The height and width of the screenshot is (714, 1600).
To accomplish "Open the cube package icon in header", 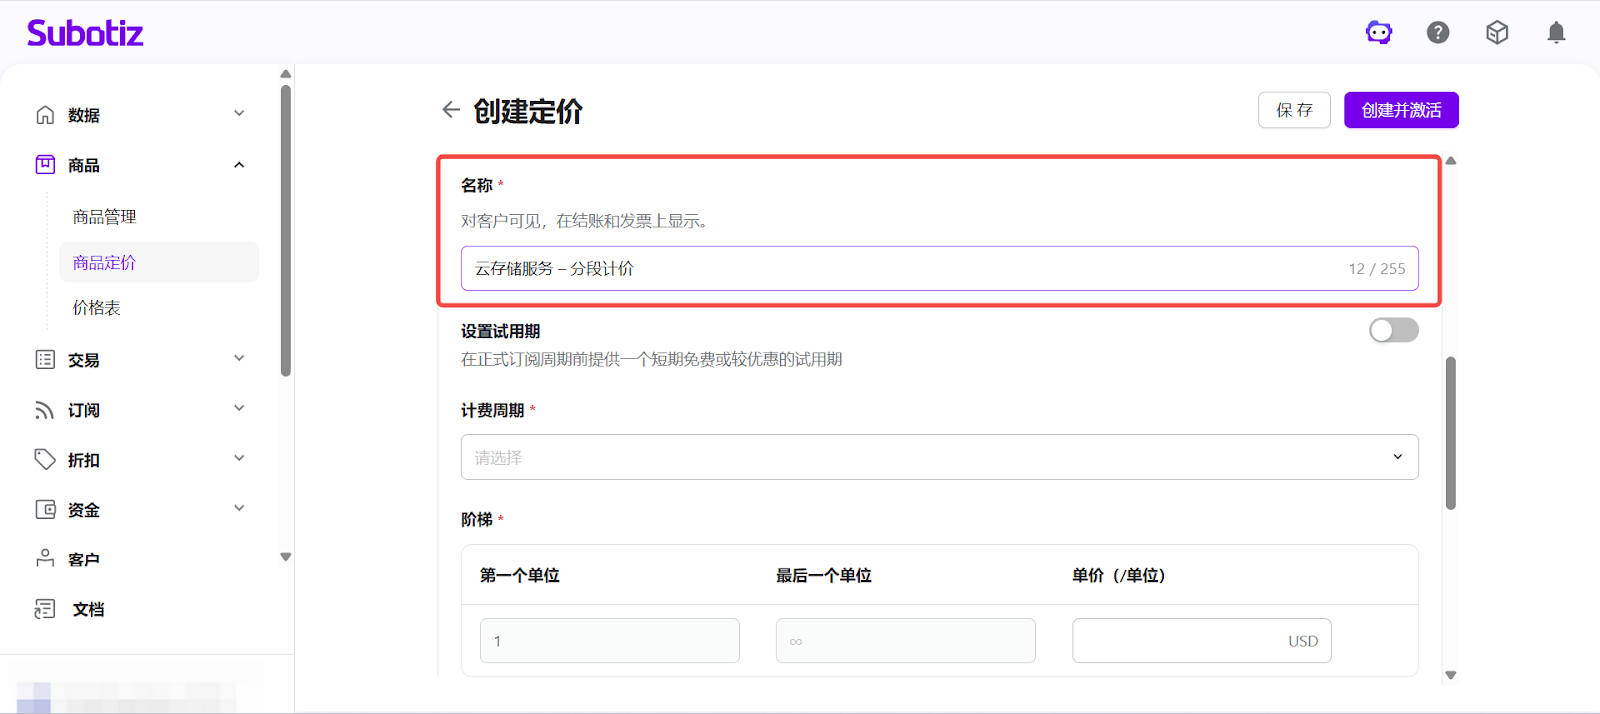I will (1497, 33).
